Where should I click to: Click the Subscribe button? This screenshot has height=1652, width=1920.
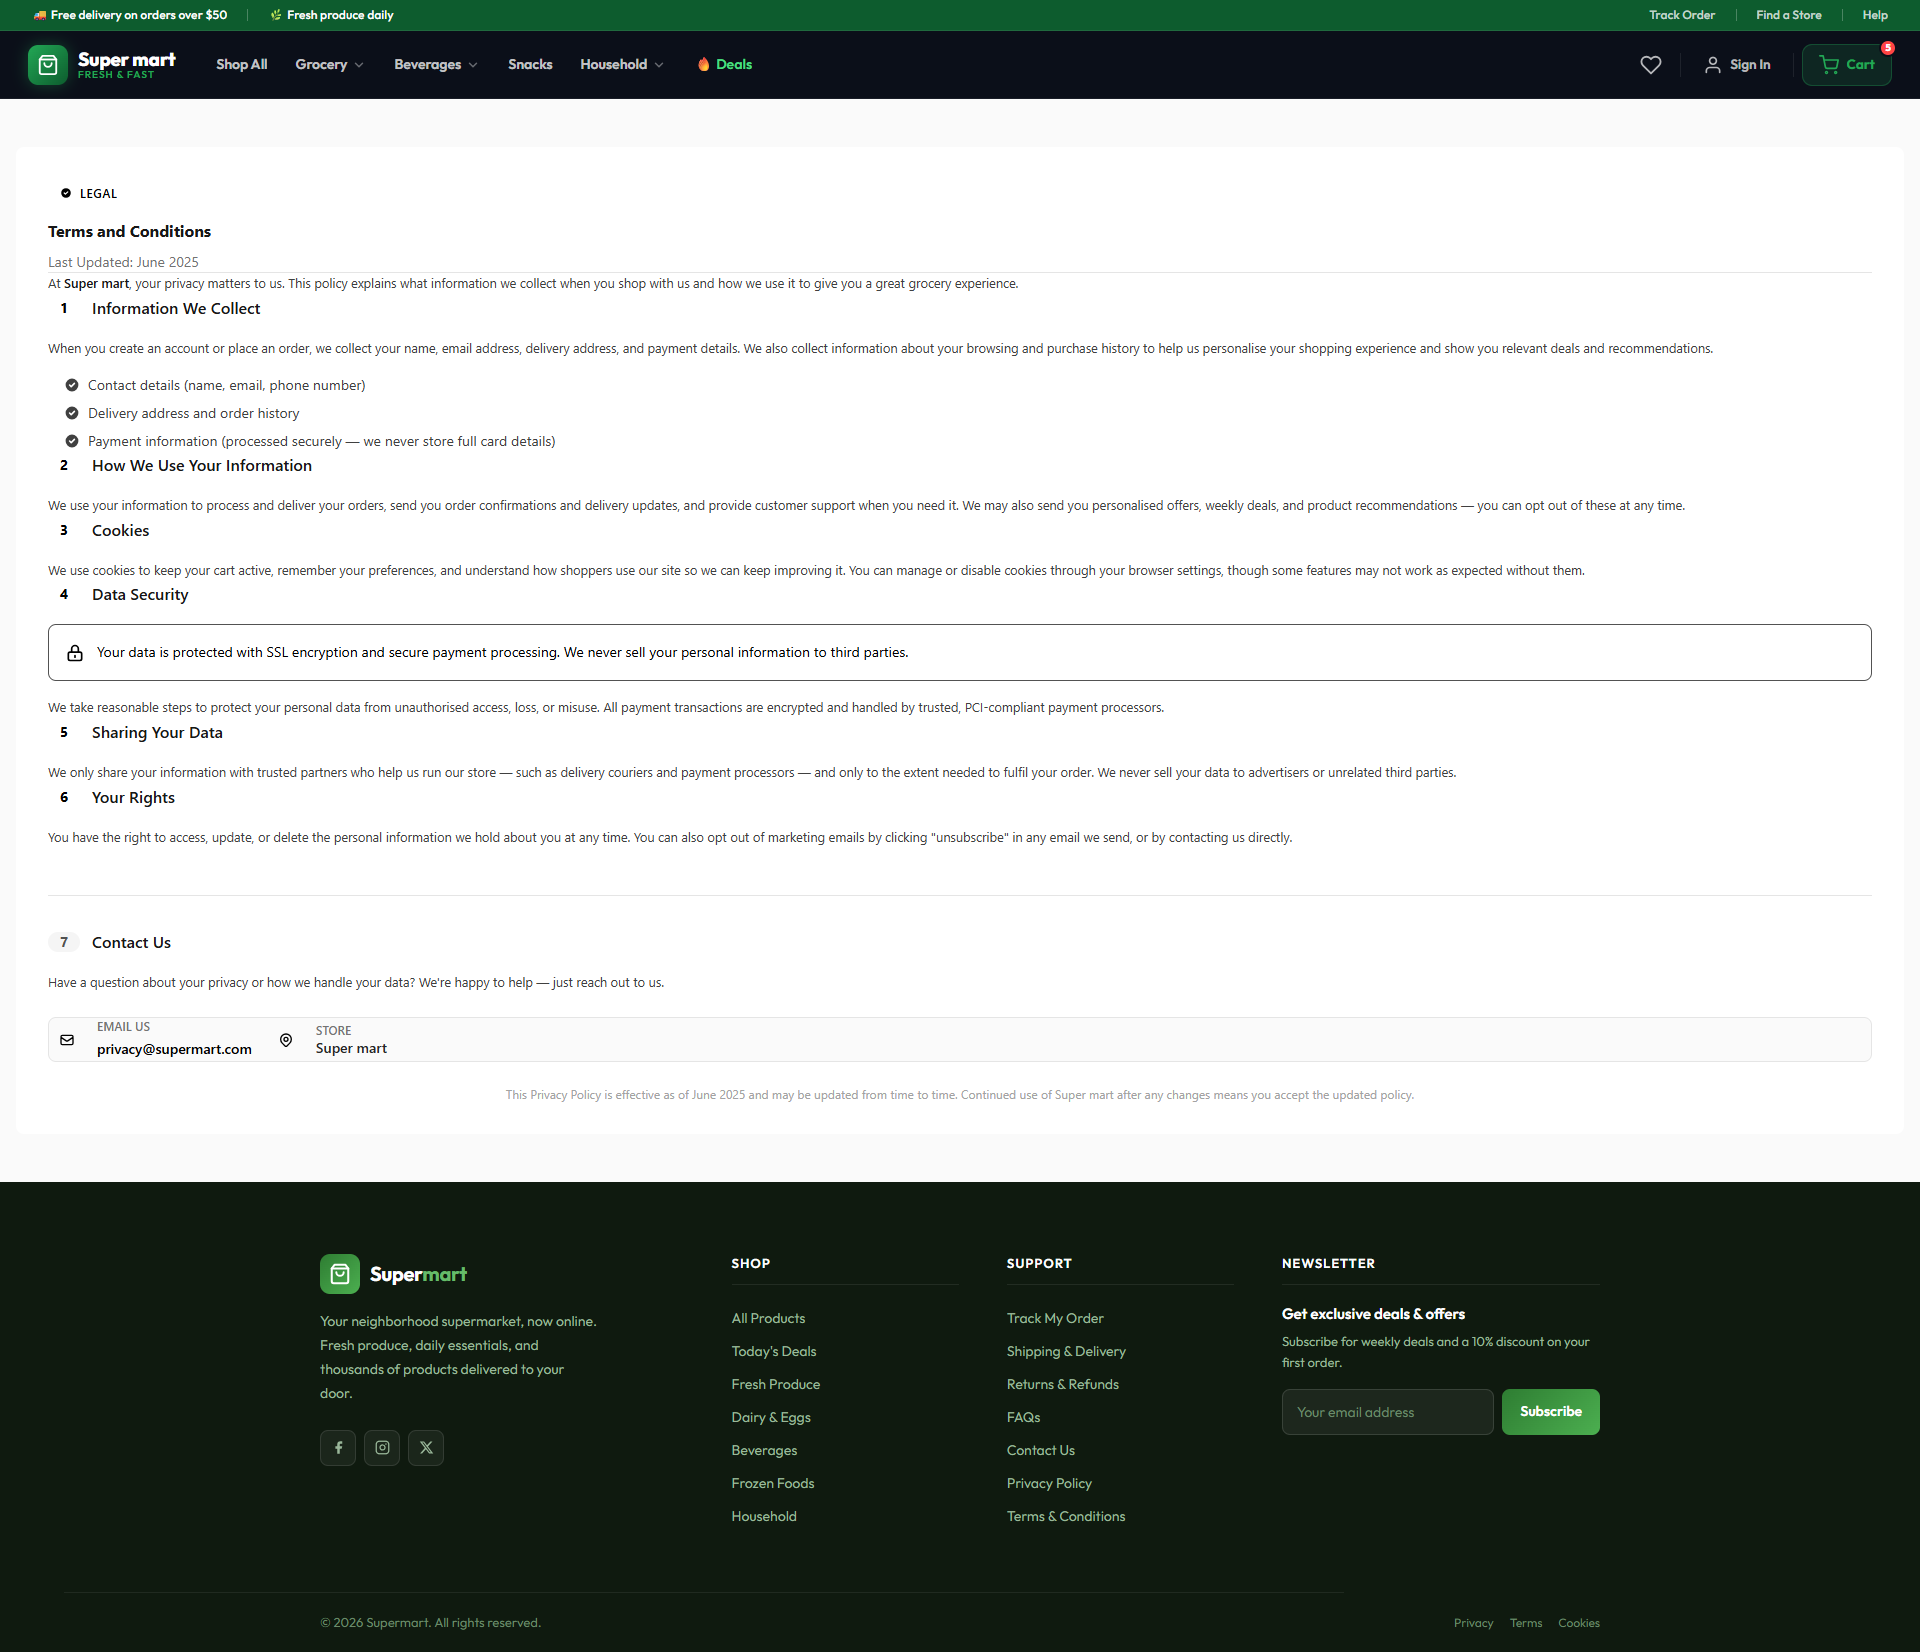(x=1551, y=1412)
